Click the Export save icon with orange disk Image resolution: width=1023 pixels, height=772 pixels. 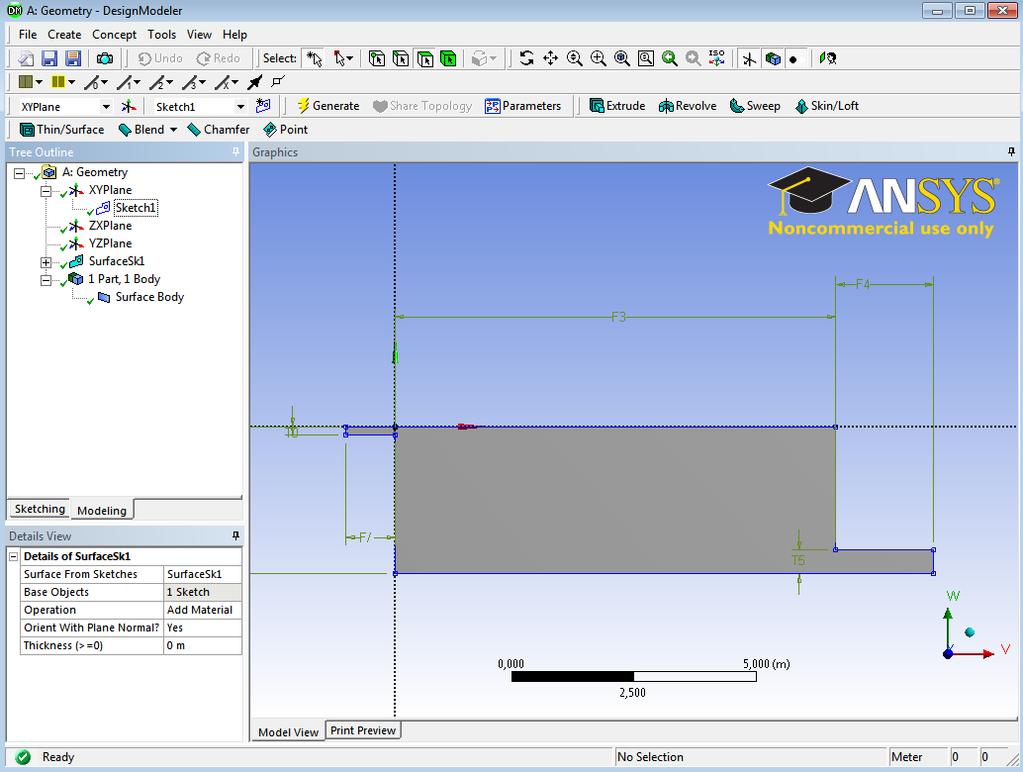click(73, 59)
